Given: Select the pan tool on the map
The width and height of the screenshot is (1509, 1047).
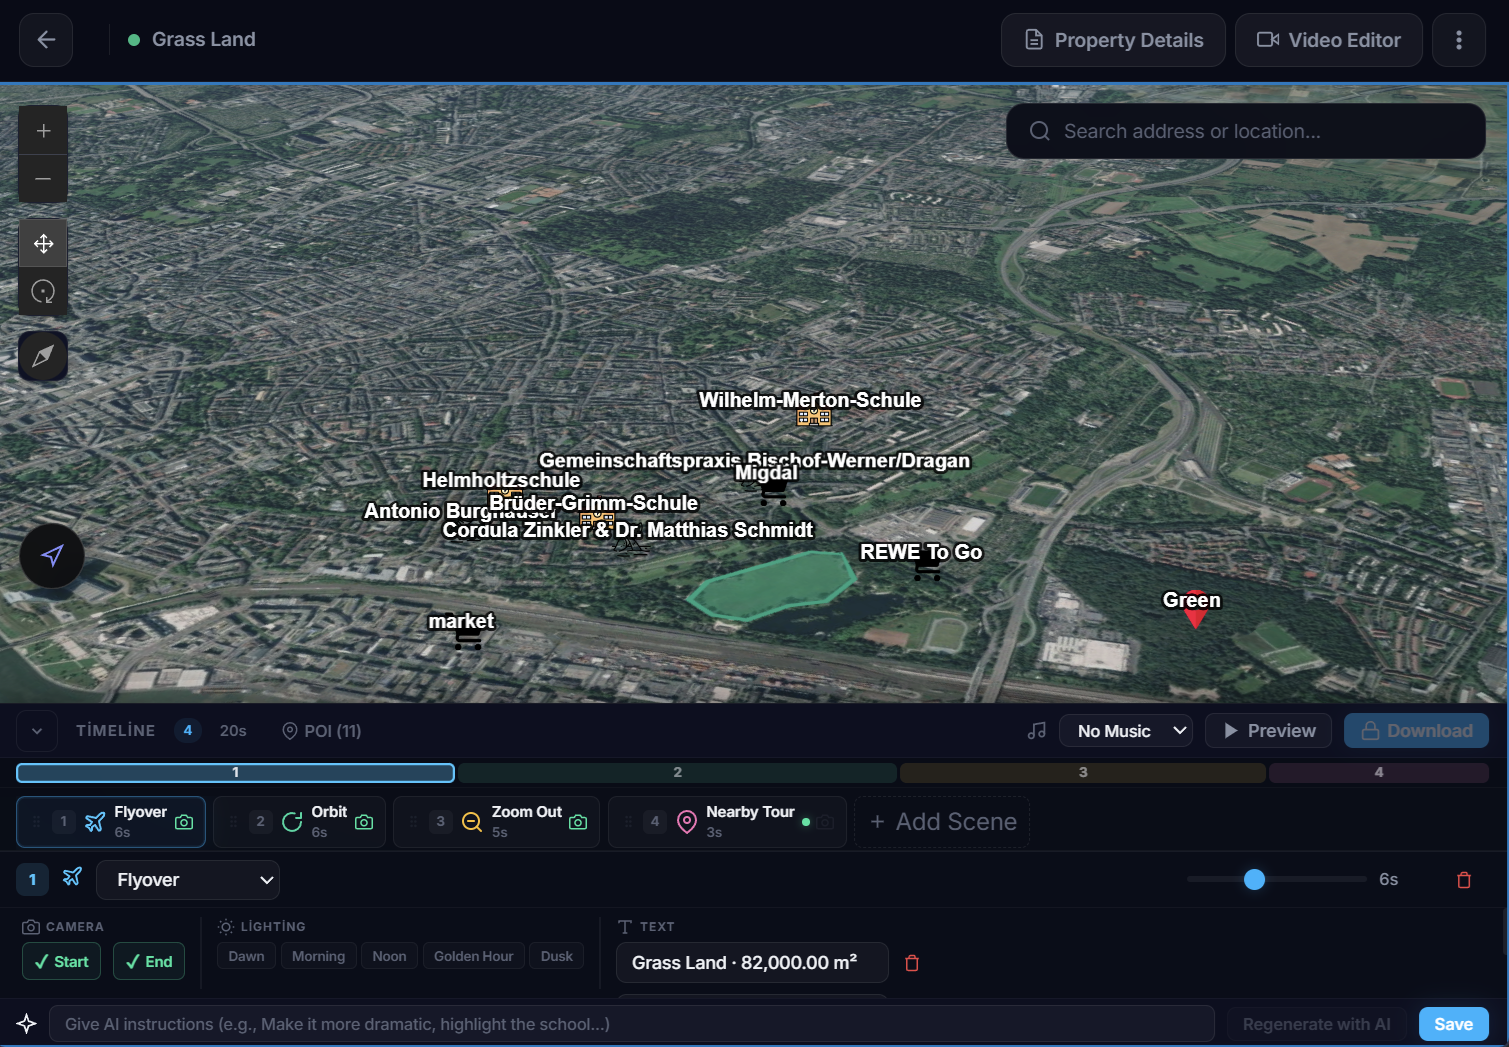Looking at the screenshot, I should [x=43, y=243].
